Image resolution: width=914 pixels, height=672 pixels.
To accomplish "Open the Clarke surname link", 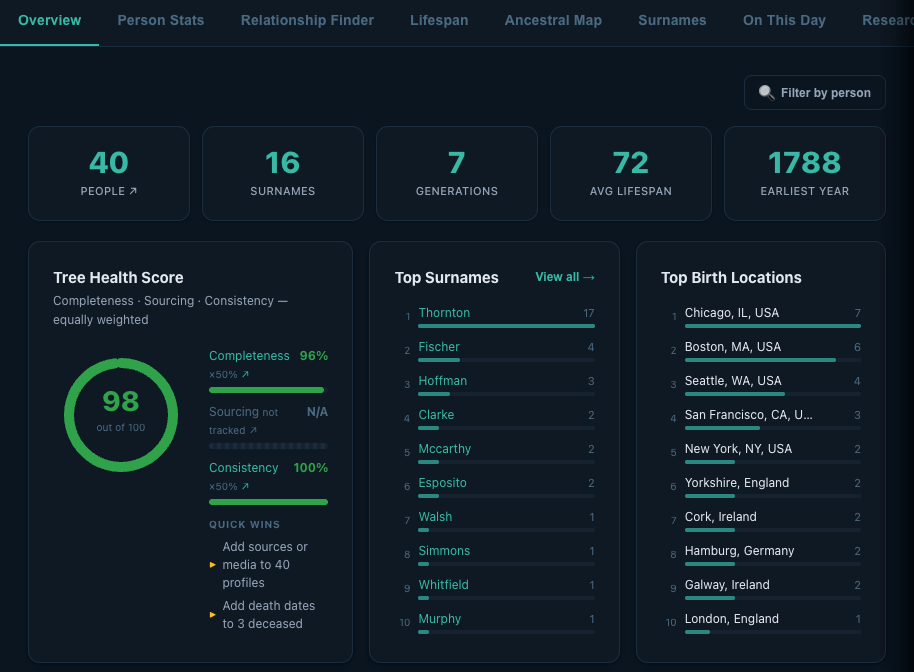I will [436, 415].
